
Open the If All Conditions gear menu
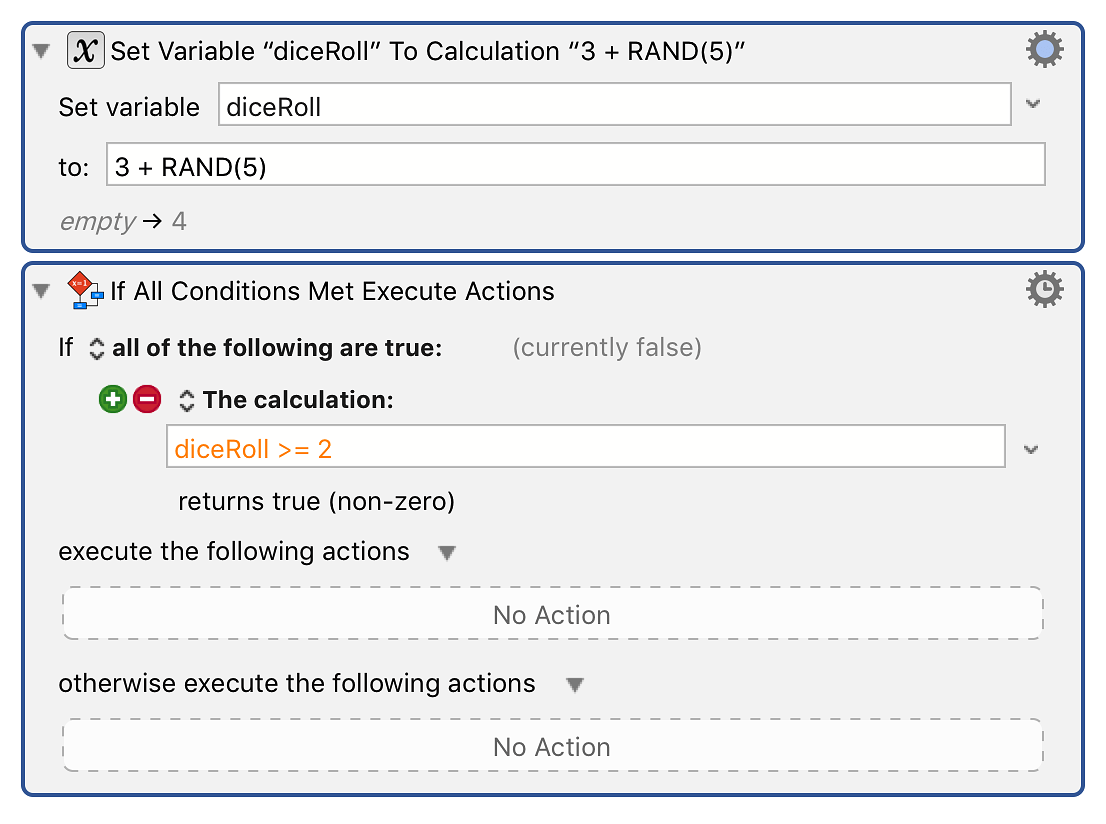pyautogui.click(x=1044, y=289)
